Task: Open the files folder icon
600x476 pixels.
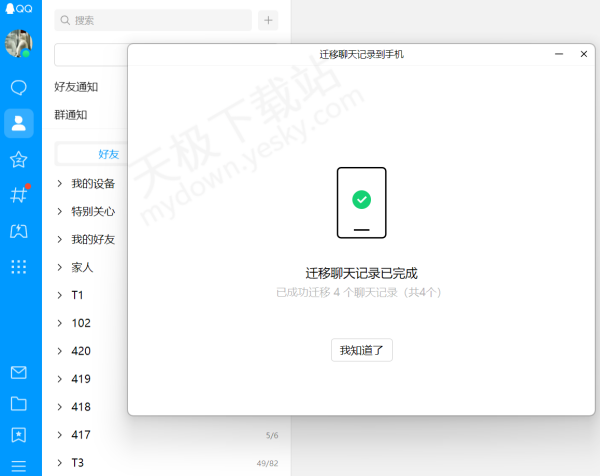Action: [18, 404]
